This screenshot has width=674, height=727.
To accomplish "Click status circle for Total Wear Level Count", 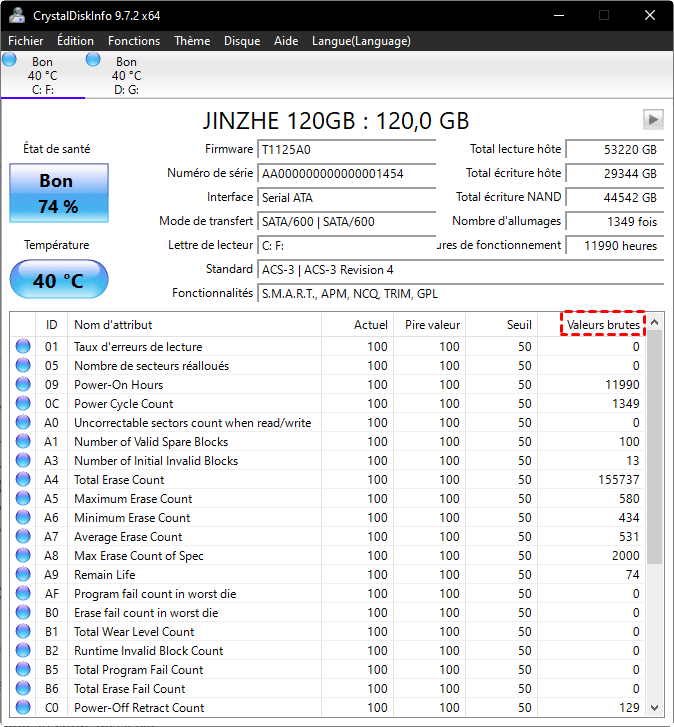I will point(23,631).
